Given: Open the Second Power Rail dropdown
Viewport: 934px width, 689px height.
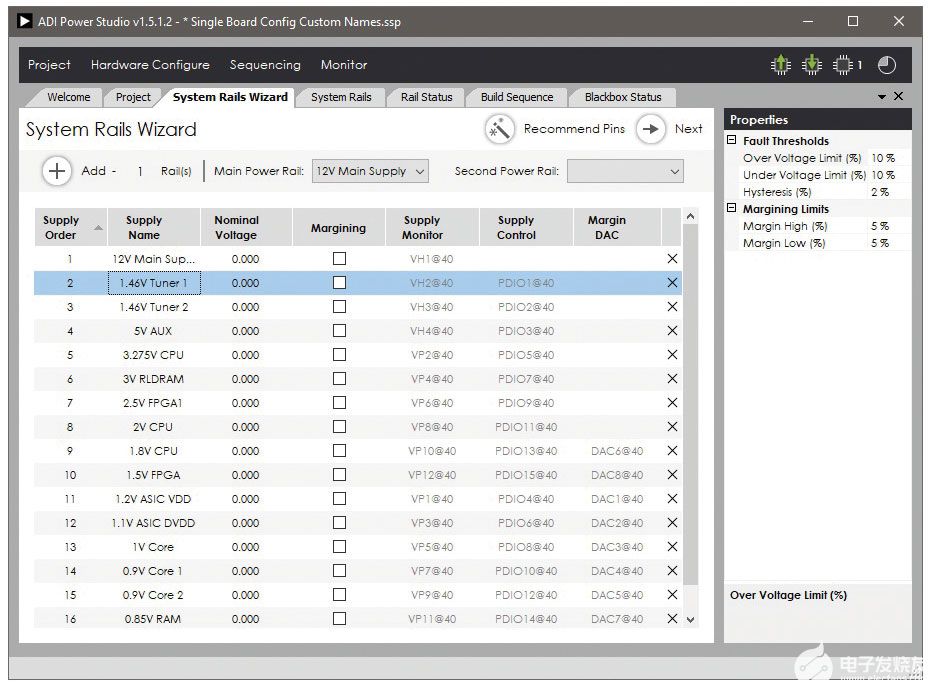Looking at the screenshot, I should coord(625,171).
